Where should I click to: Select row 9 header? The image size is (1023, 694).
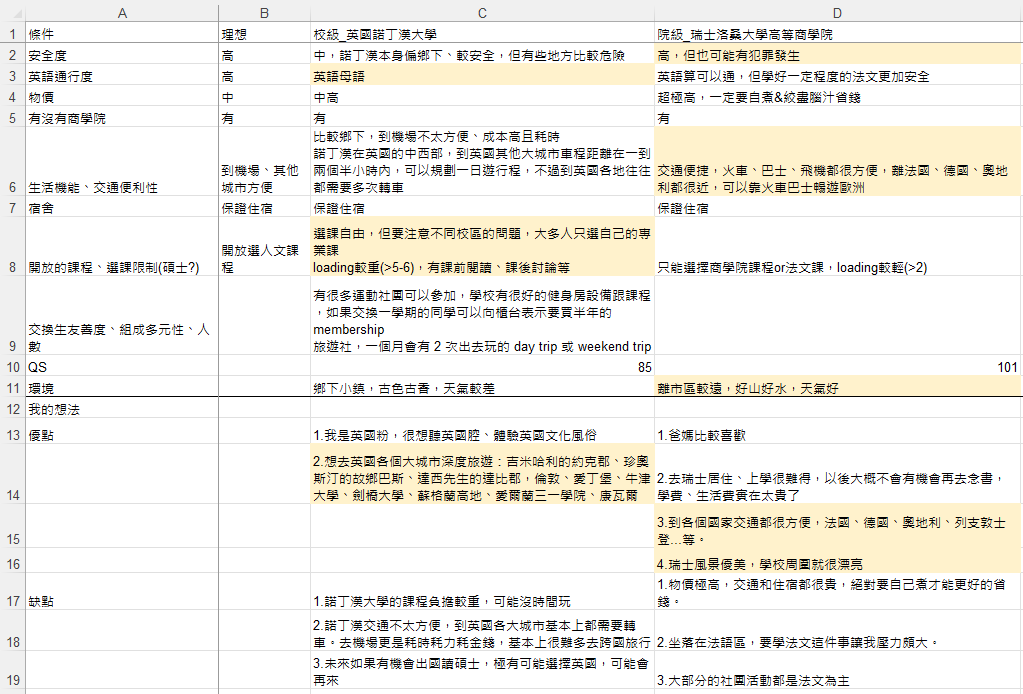click(12, 316)
